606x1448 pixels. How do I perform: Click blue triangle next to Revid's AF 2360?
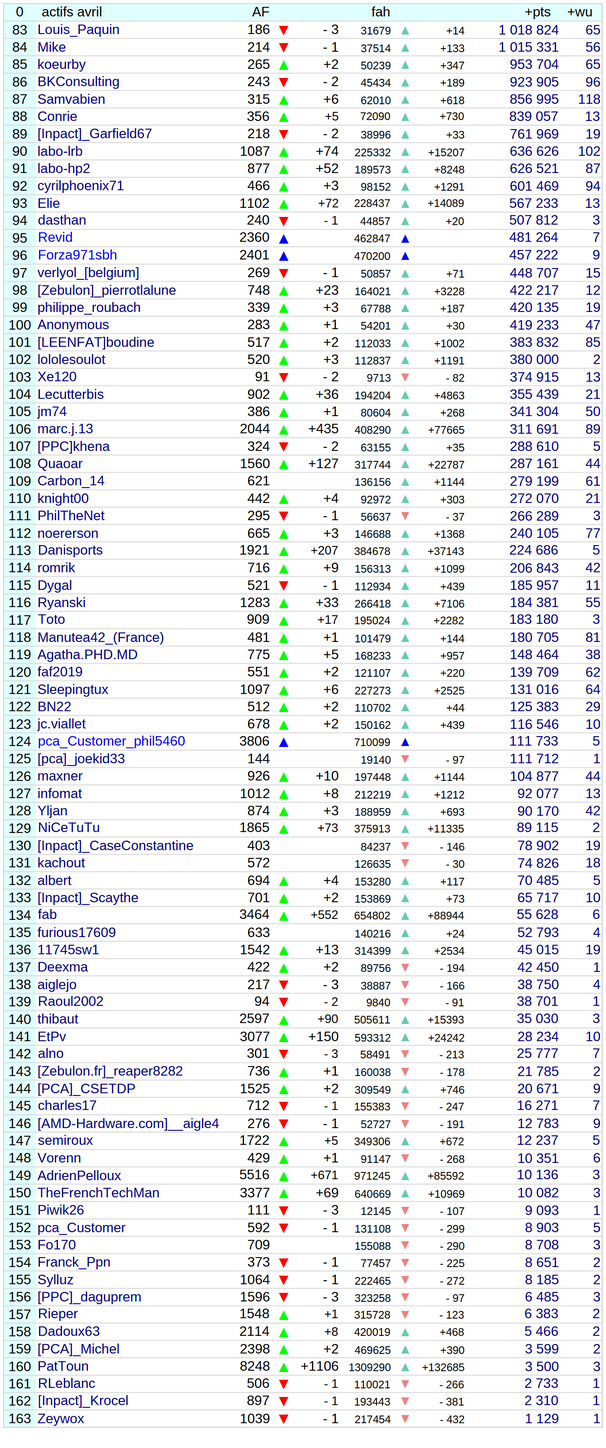tap(284, 239)
